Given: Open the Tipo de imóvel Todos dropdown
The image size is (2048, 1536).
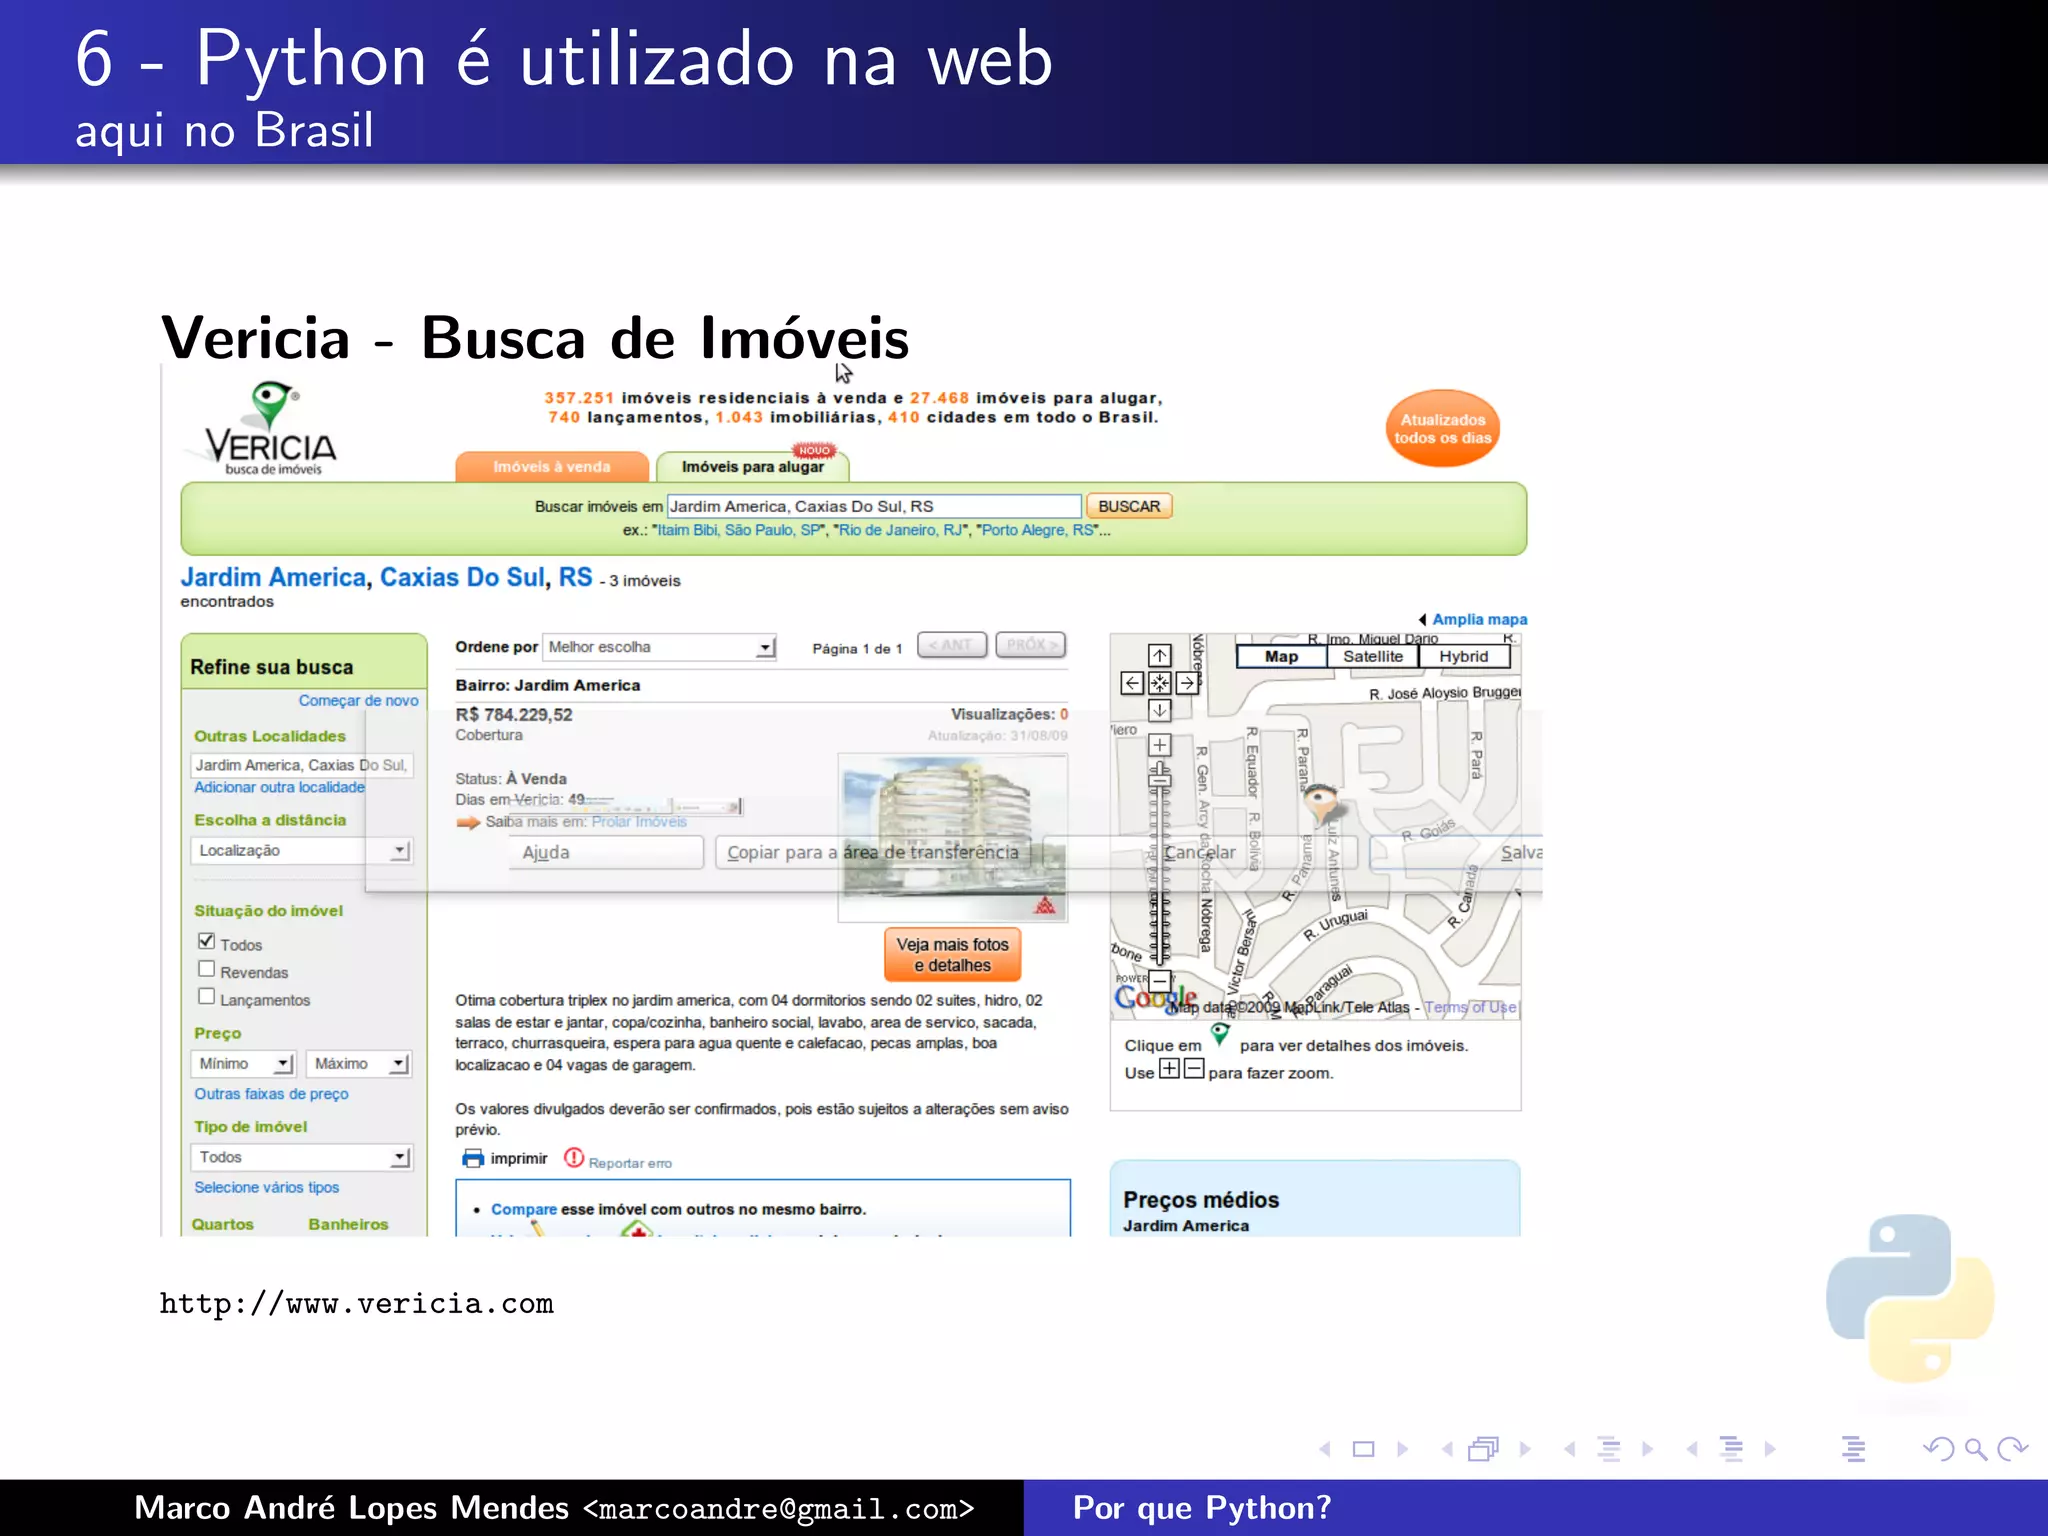Looking at the screenshot, I should point(301,1158).
